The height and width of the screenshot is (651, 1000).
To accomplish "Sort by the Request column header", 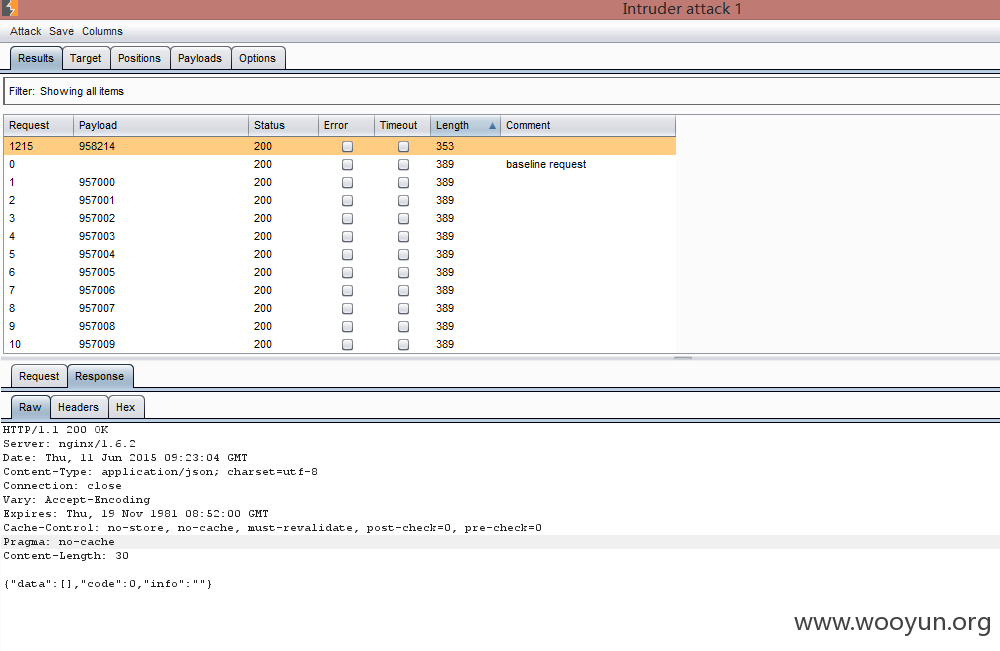I will (x=38, y=126).
